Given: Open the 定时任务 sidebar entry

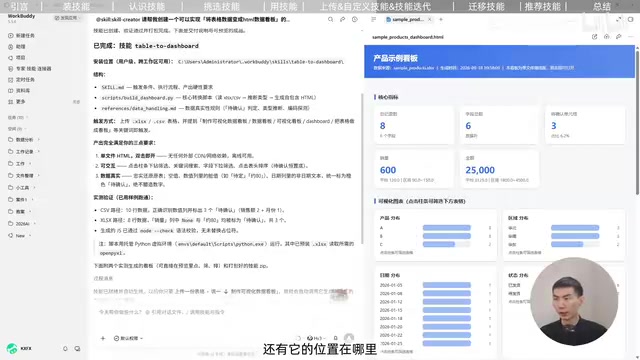Looking at the screenshot, I should pos(21,80).
